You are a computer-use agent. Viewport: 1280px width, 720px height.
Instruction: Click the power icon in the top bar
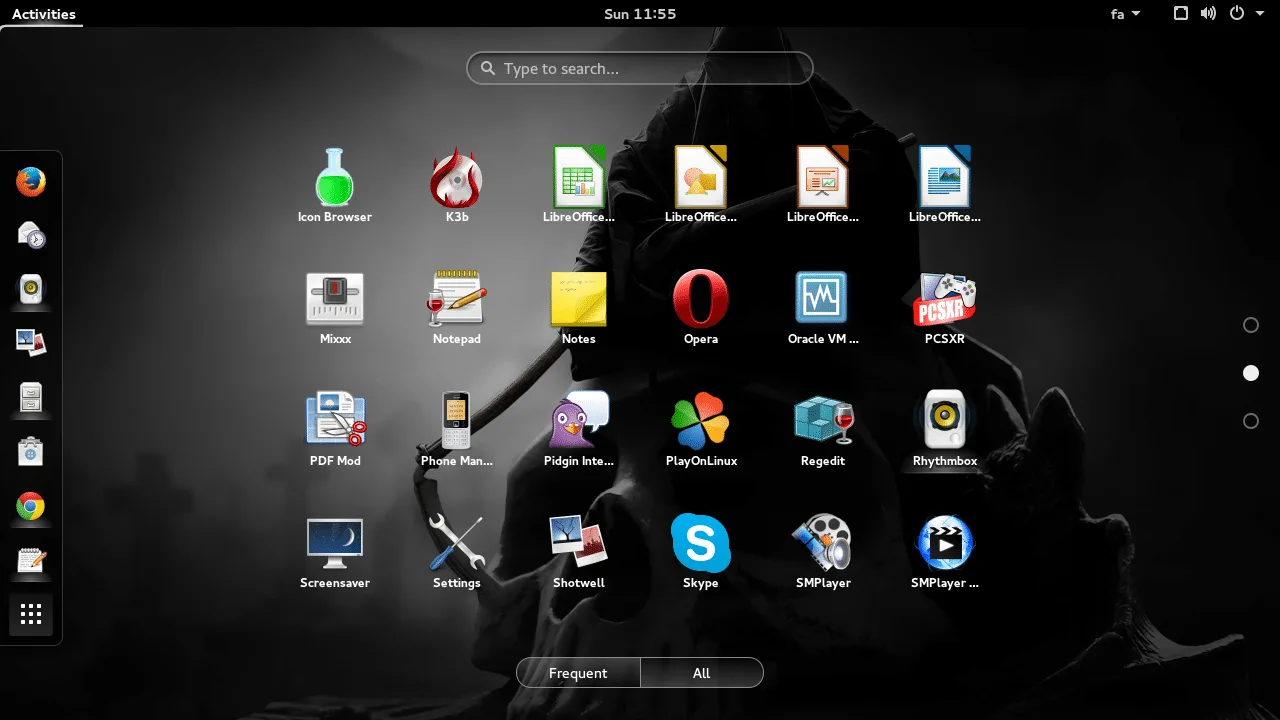(x=1237, y=14)
